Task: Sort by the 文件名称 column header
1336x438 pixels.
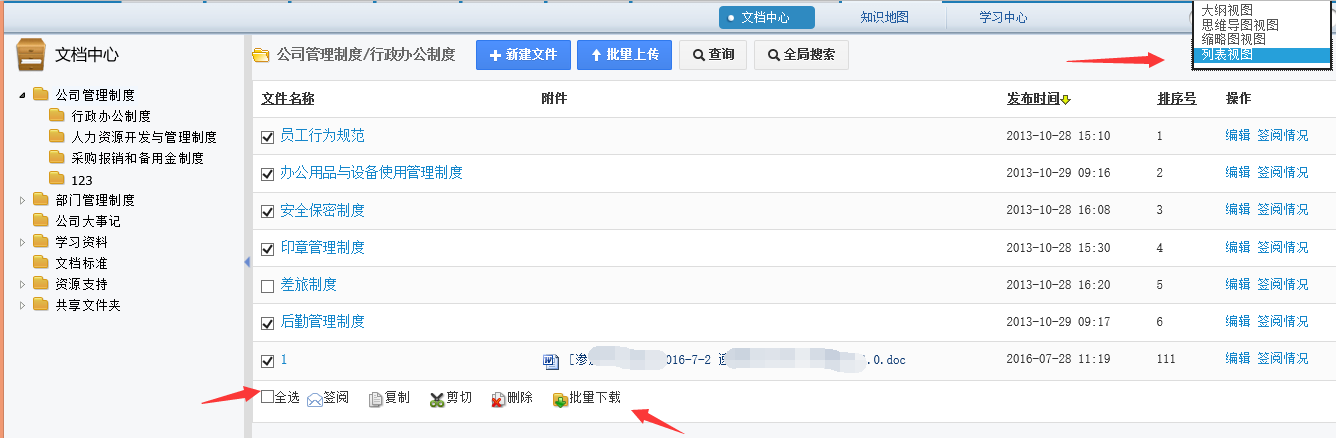Action: [x=288, y=98]
